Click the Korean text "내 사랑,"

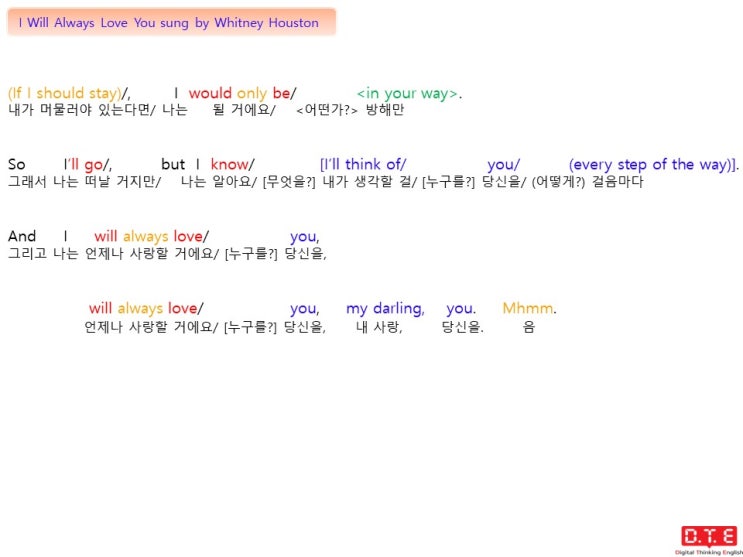coord(379,327)
